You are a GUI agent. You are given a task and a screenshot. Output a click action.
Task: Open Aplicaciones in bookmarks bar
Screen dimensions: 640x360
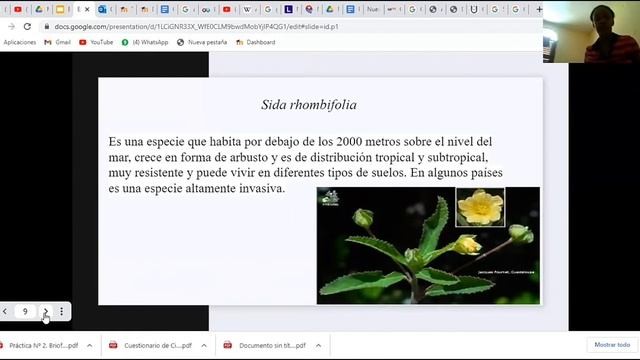coord(20,42)
